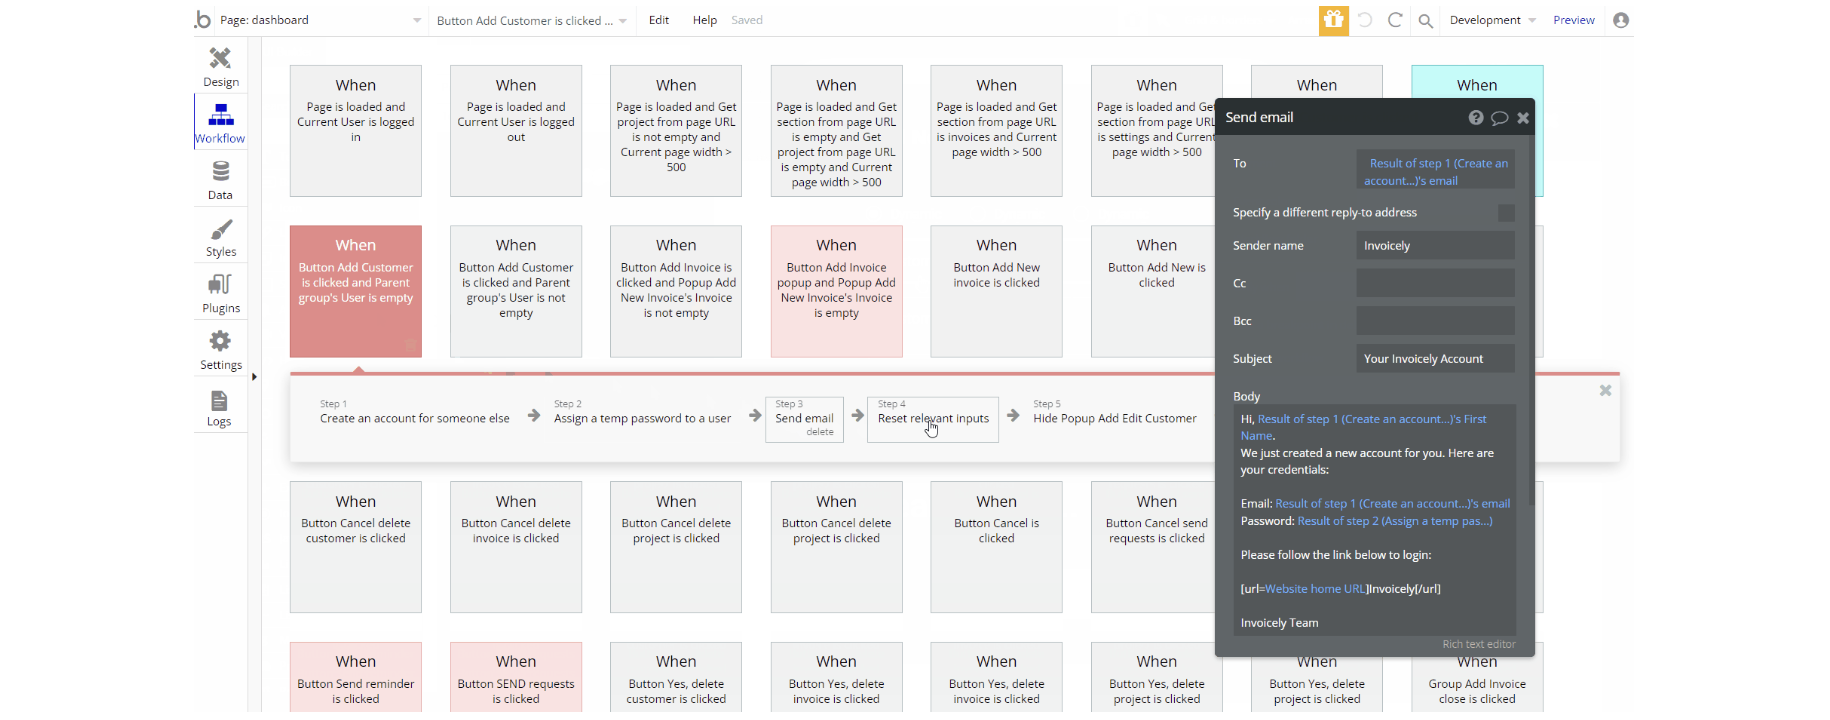Click the Subject input field

[x=1435, y=359]
